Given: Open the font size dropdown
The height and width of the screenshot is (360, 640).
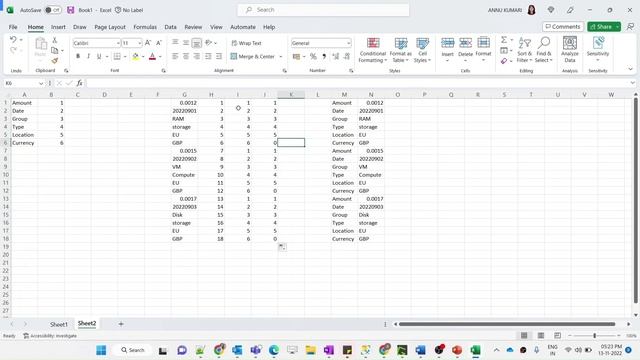Looking at the screenshot, I should (x=139, y=43).
